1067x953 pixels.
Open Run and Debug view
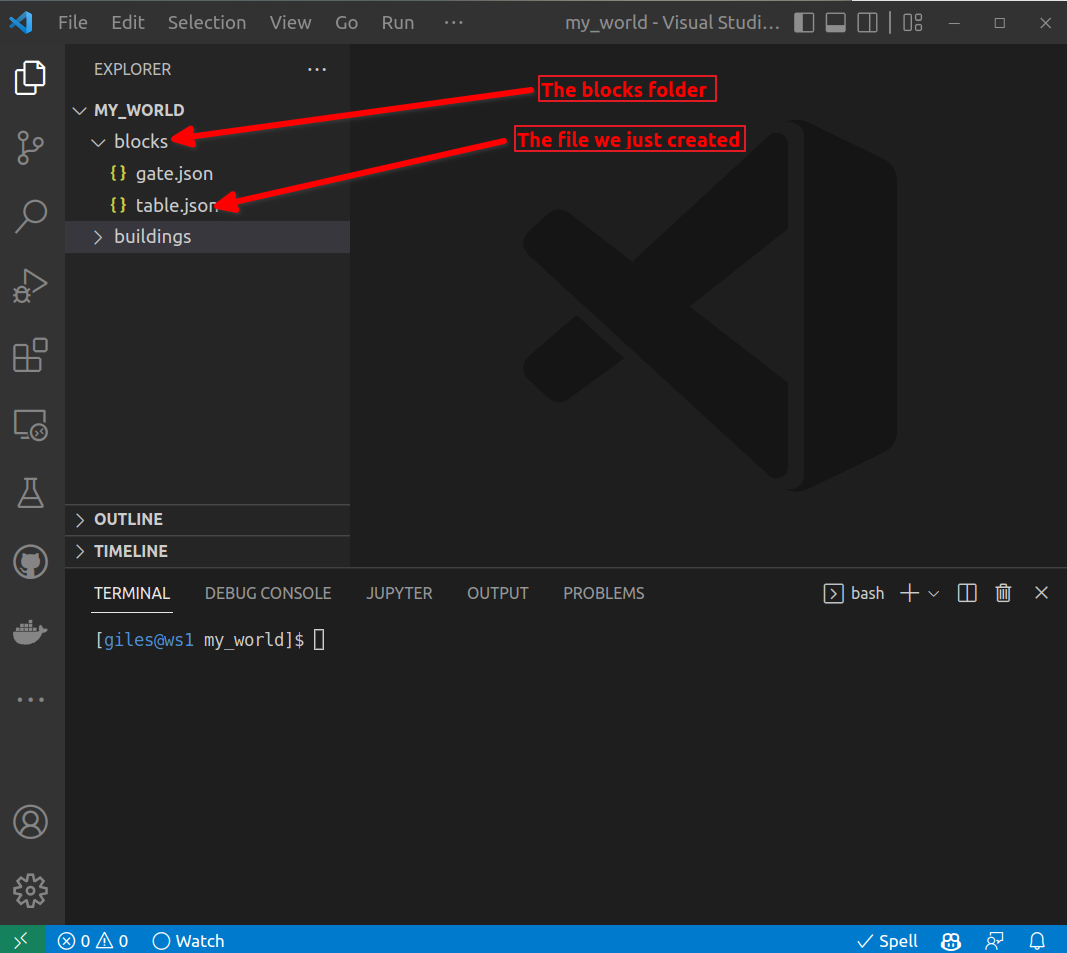[31, 286]
